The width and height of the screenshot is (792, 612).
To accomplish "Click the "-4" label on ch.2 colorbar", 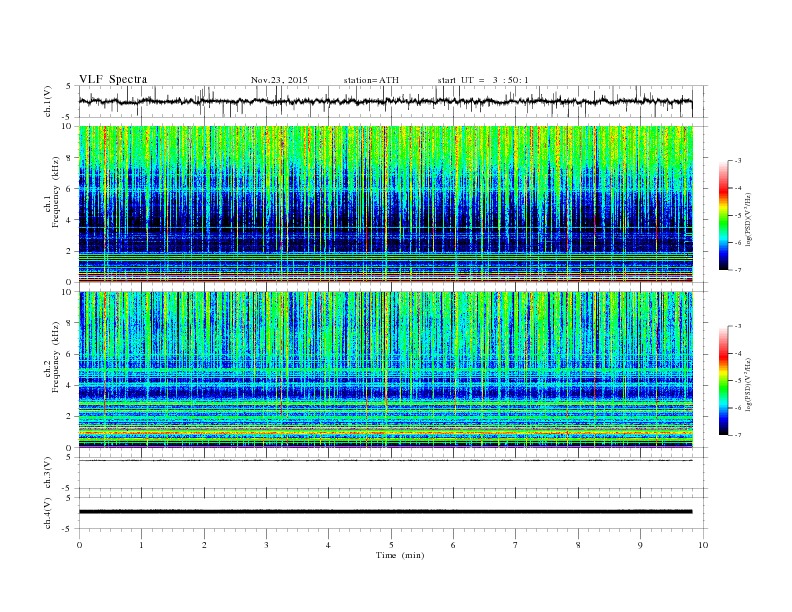I will tap(737, 353).
